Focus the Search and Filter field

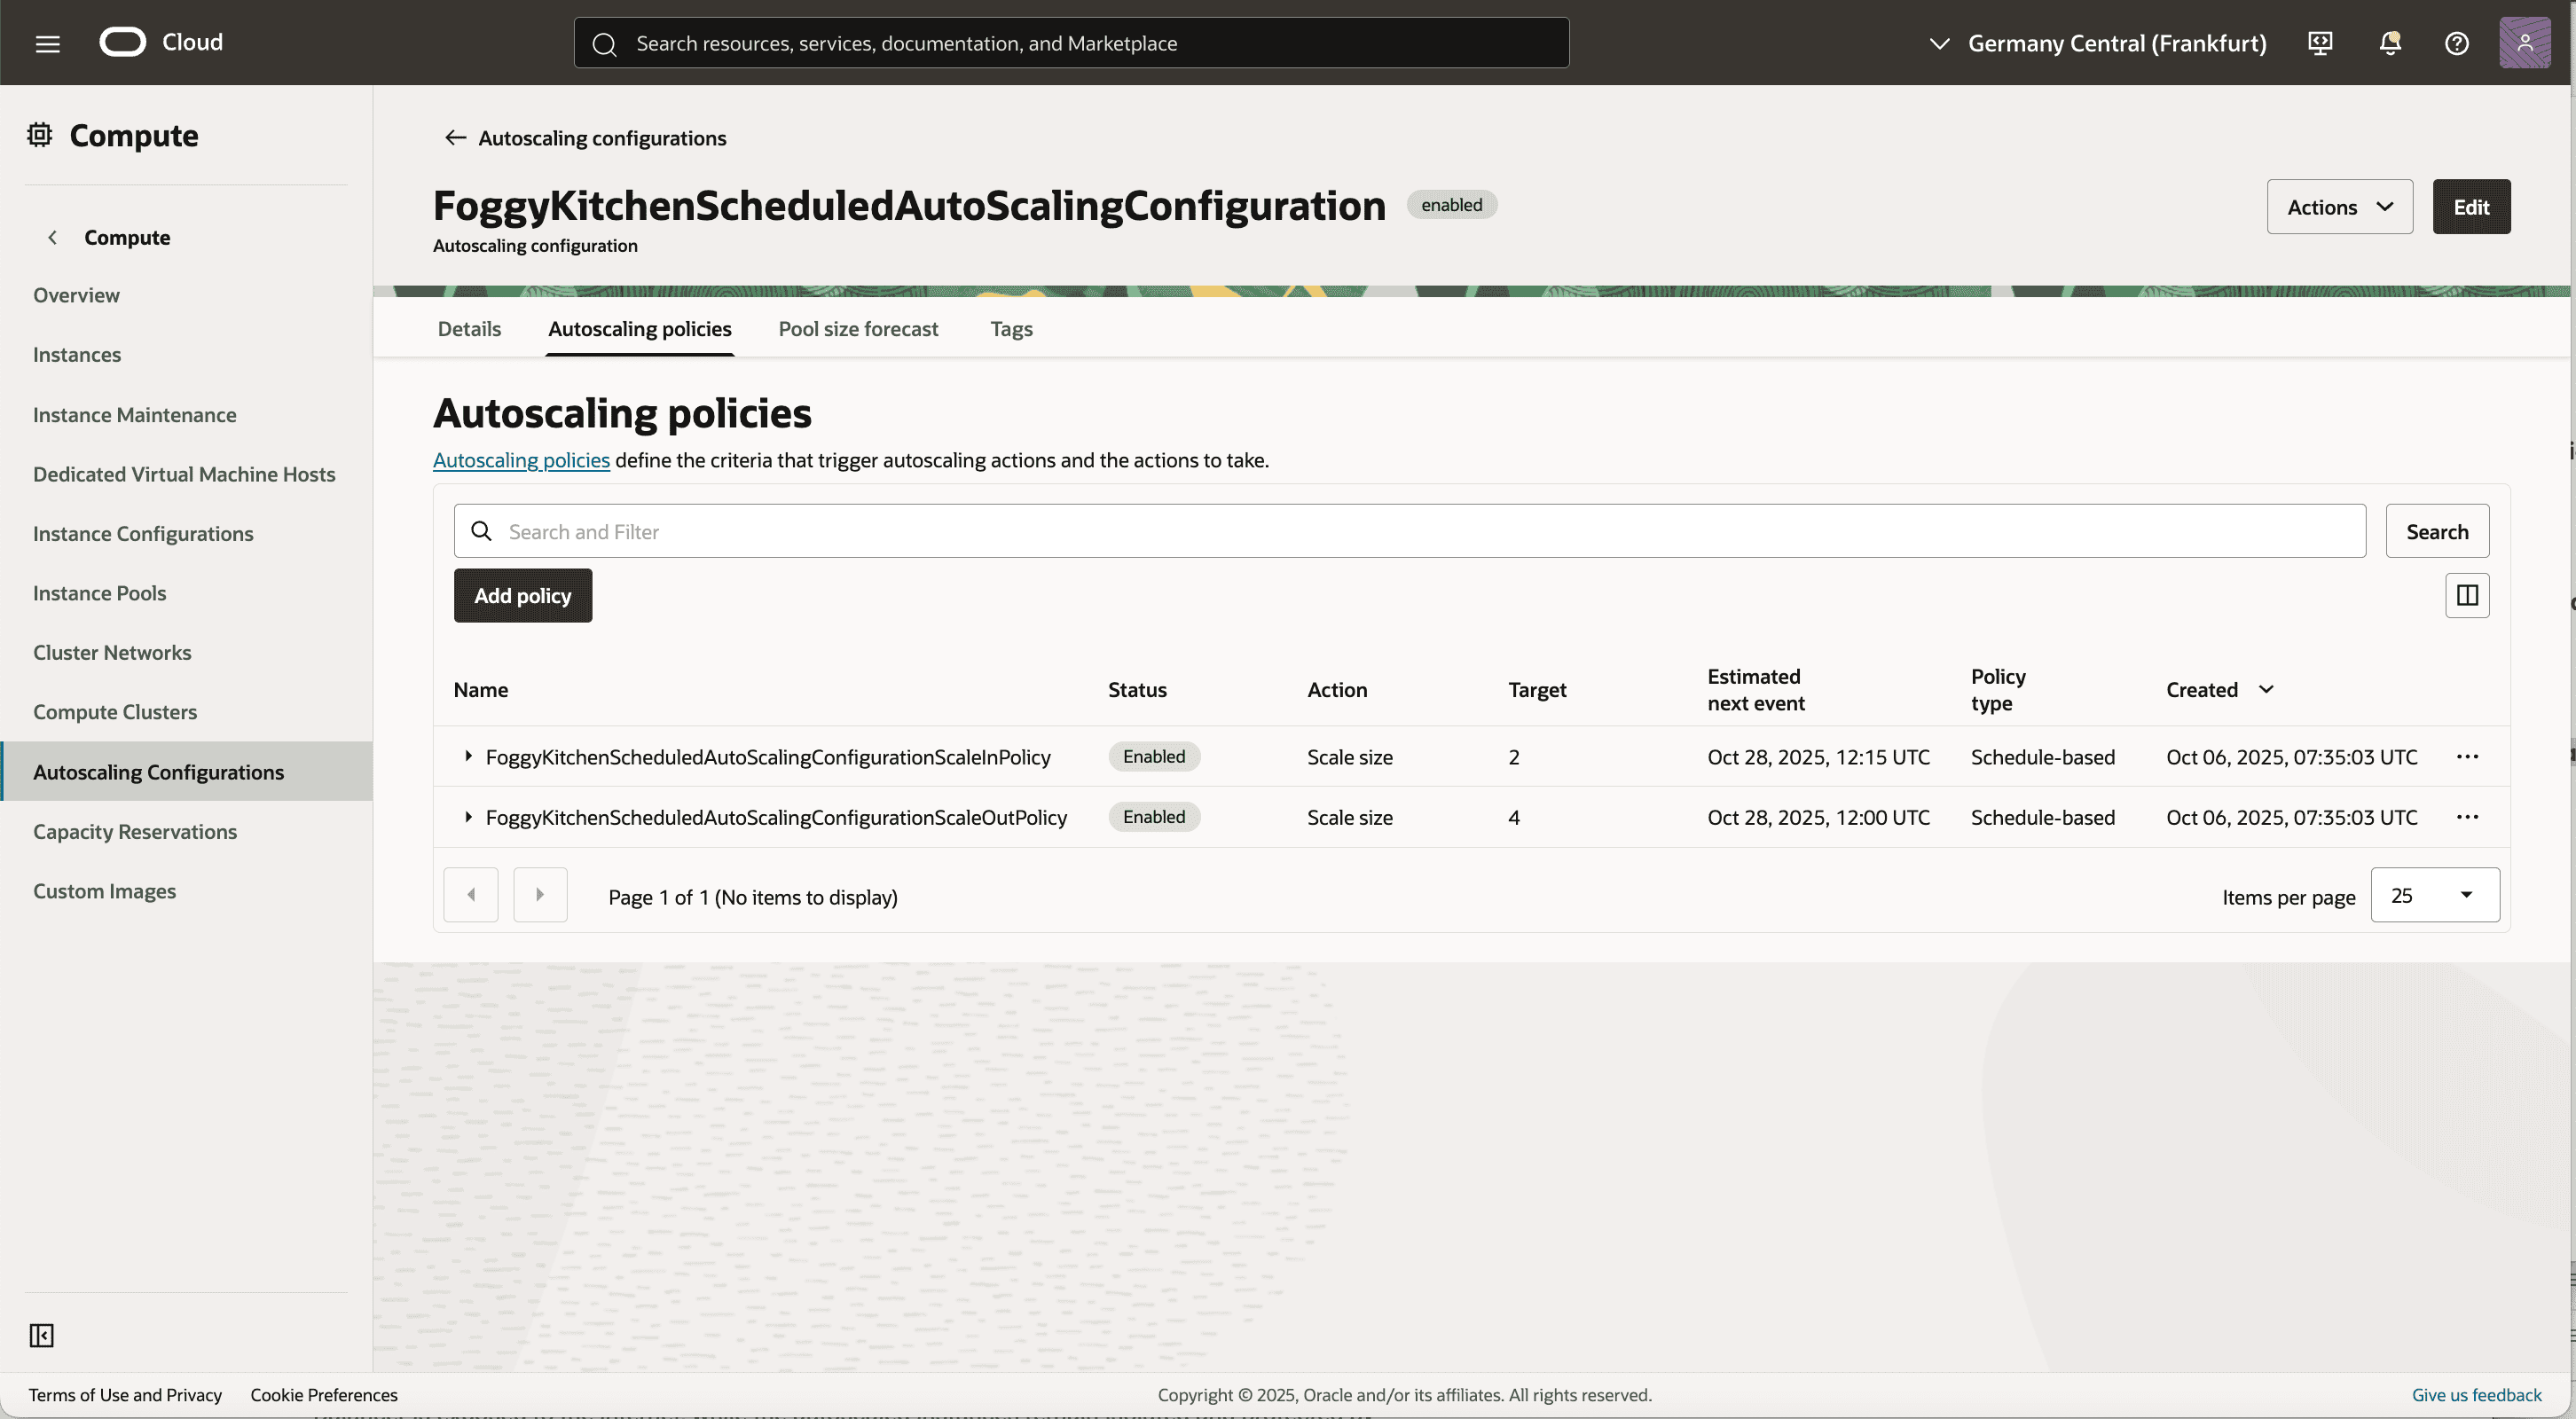tap(1410, 531)
